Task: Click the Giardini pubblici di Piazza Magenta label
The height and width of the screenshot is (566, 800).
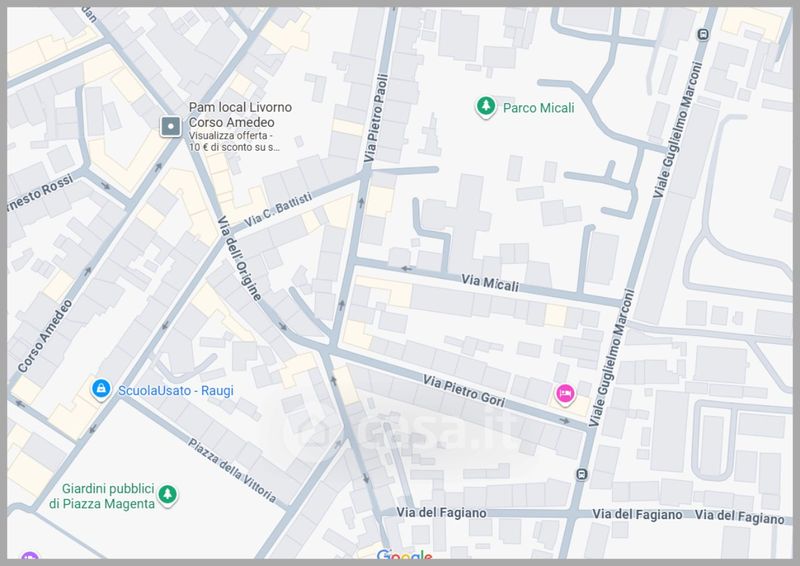Action: click(95, 496)
